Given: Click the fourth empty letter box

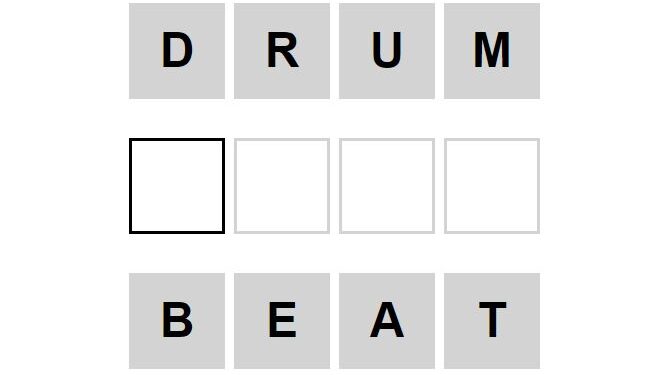Looking at the screenshot, I should tap(492, 186).
